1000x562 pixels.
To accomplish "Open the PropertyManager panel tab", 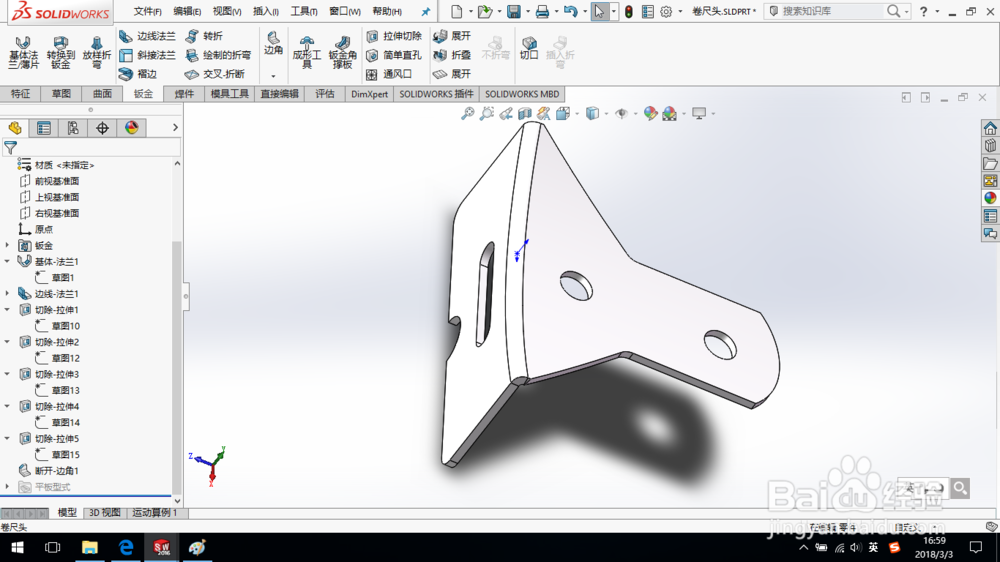I will pos(44,128).
